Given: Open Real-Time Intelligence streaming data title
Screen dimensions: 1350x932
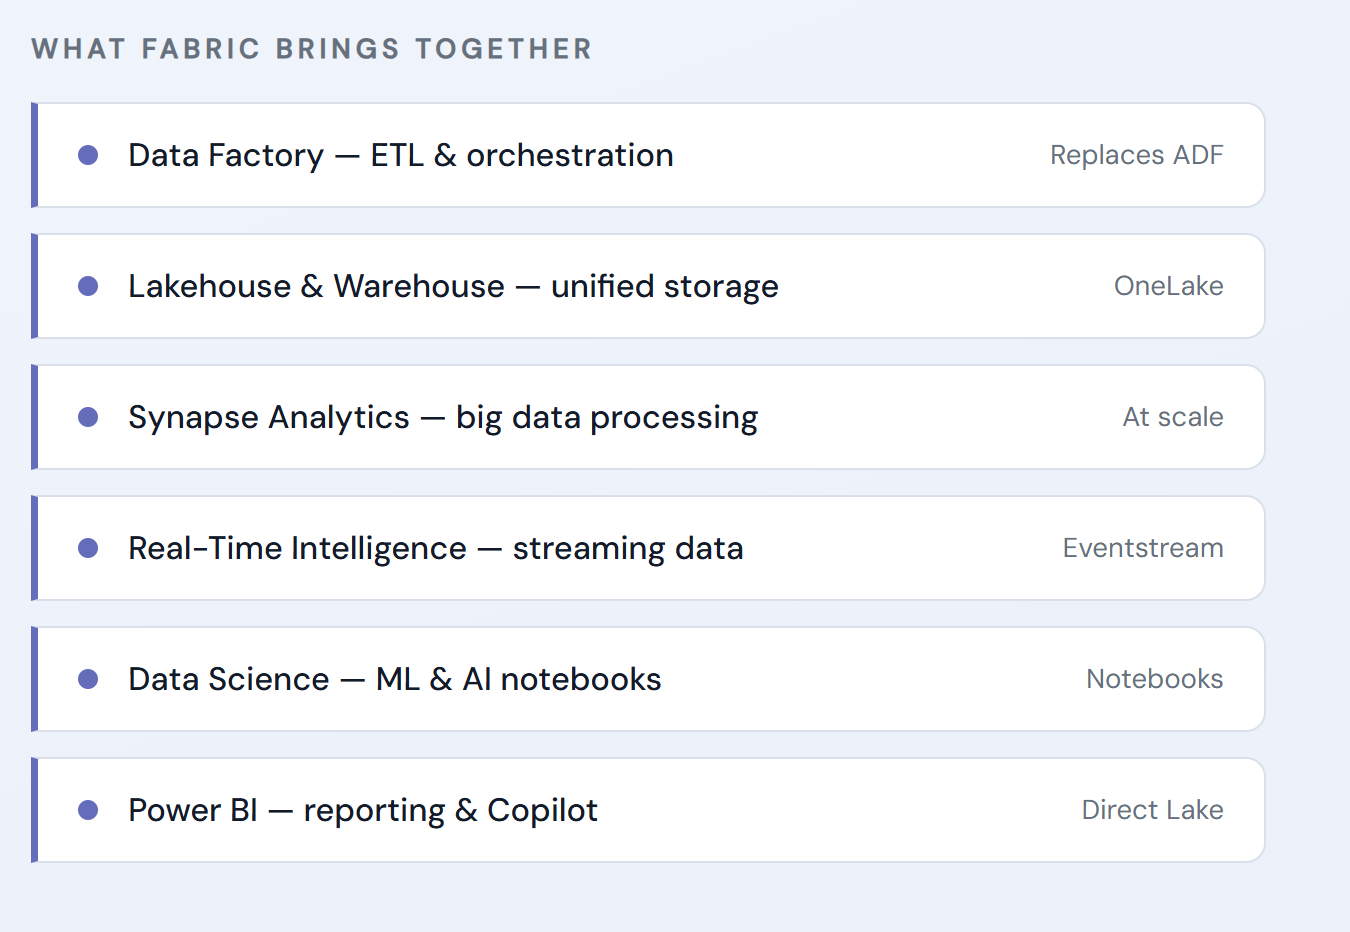Looking at the screenshot, I should [435, 548].
